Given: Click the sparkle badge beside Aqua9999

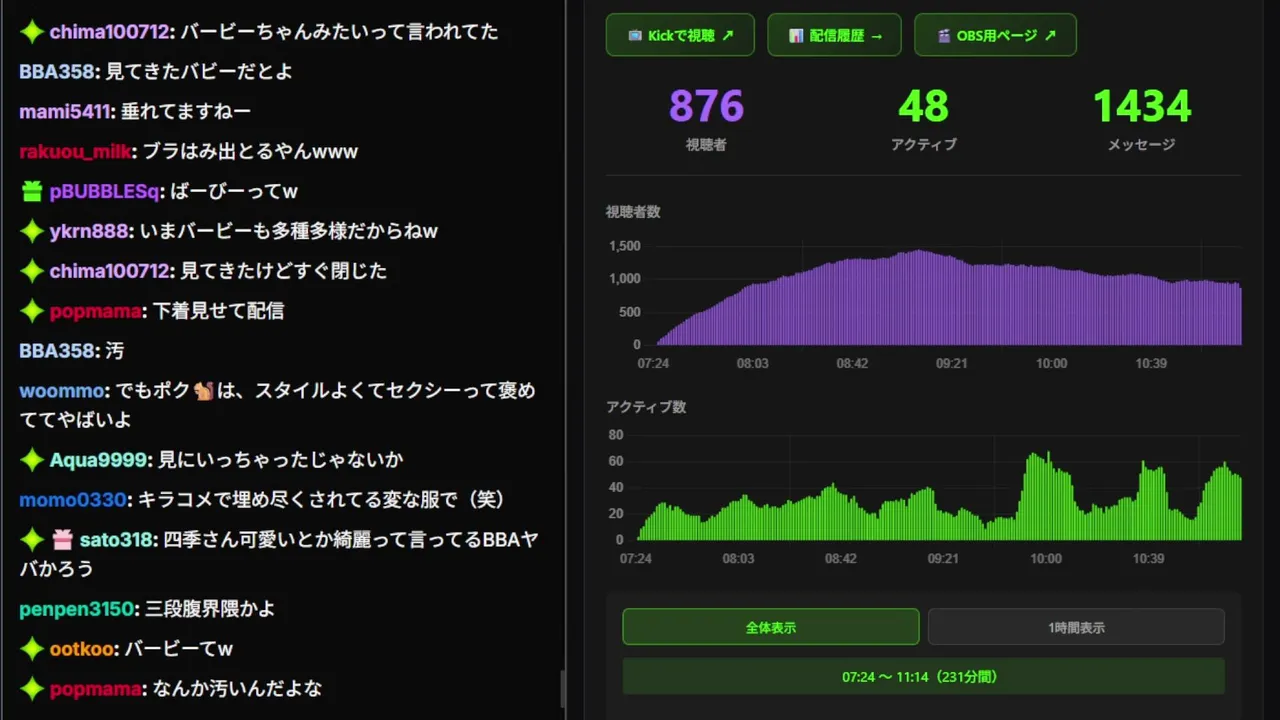Looking at the screenshot, I should (32, 460).
